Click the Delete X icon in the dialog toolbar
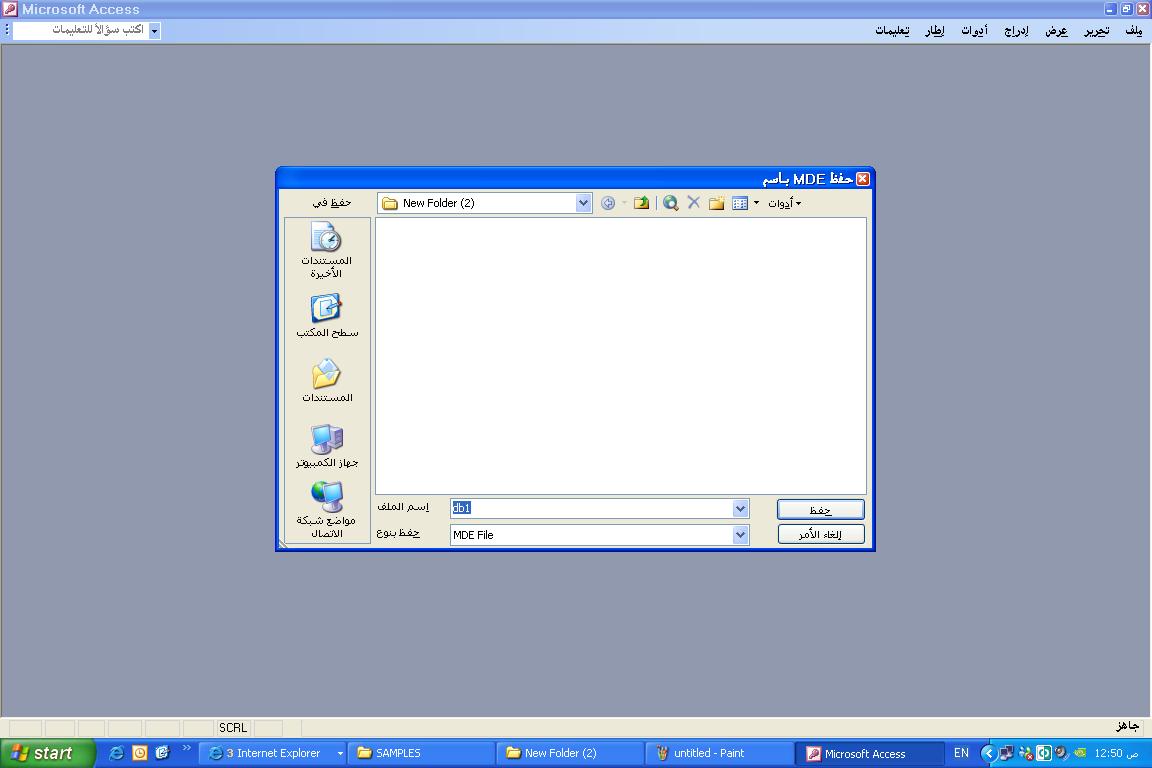Viewport: 1152px width, 768px height. [x=693, y=203]
